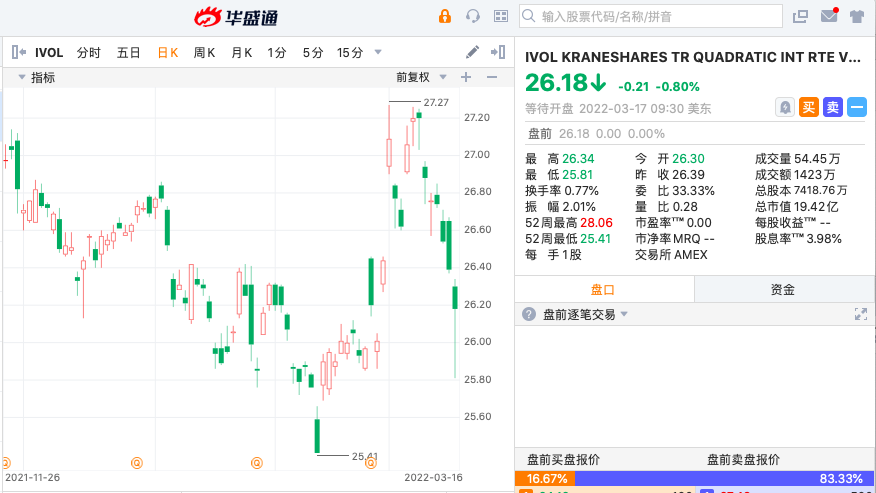Click the 换手率 0.77% value
Screen dimensions: 876x493
pos(581,191)
